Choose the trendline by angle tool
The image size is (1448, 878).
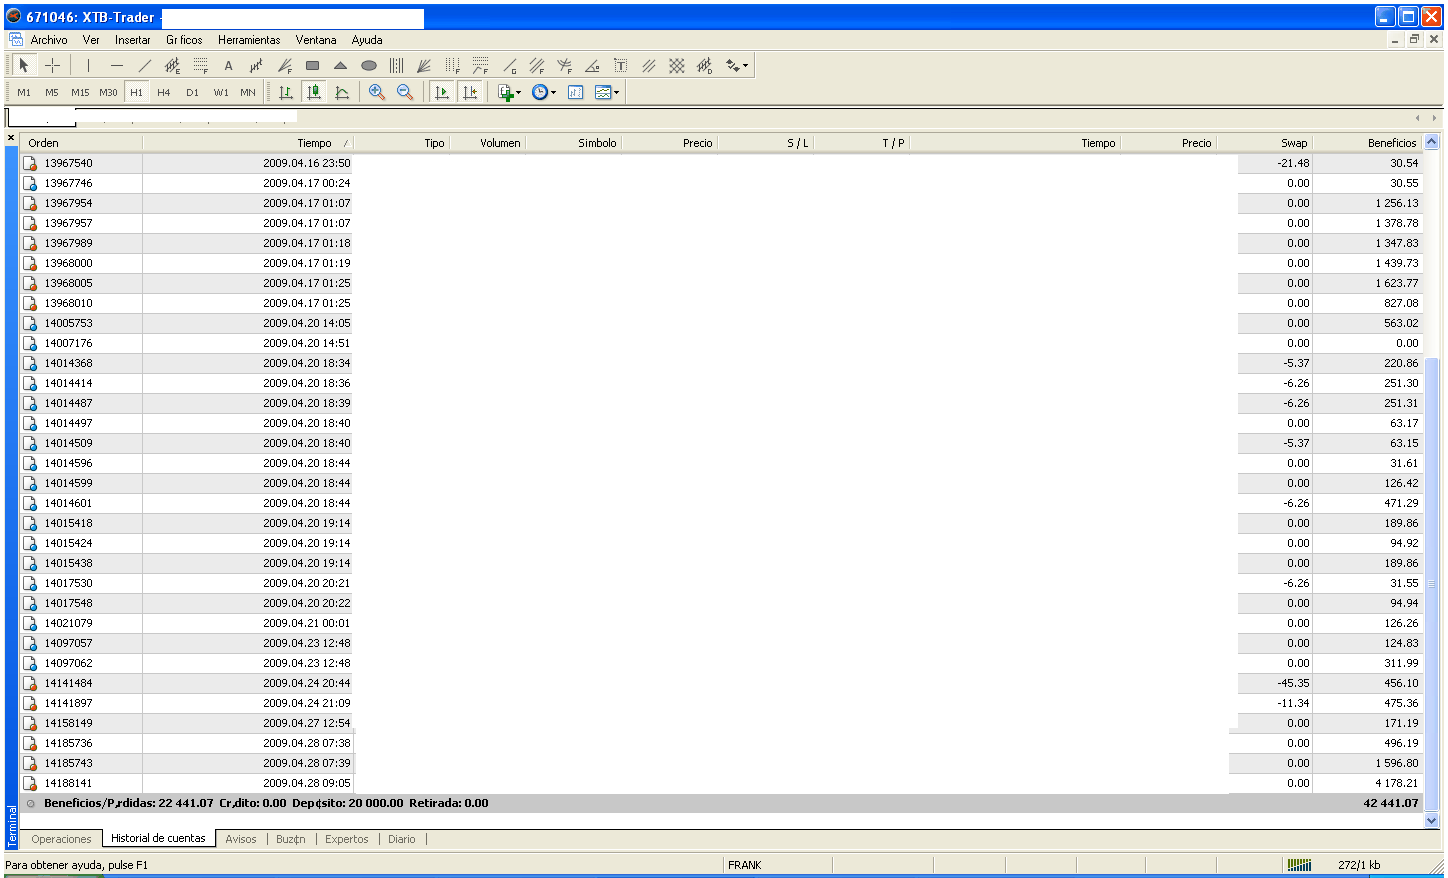(592, 66)
